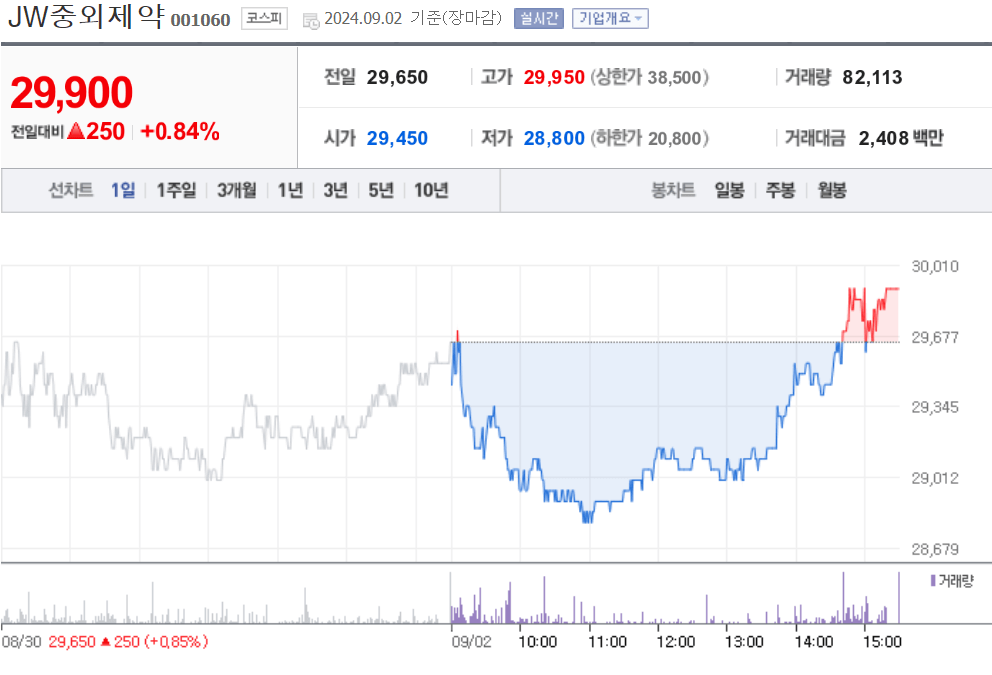The width and height of the screenshot is (992, 675).
Task: Click the 상한가 38,500 text
Action: pos(650,77)
